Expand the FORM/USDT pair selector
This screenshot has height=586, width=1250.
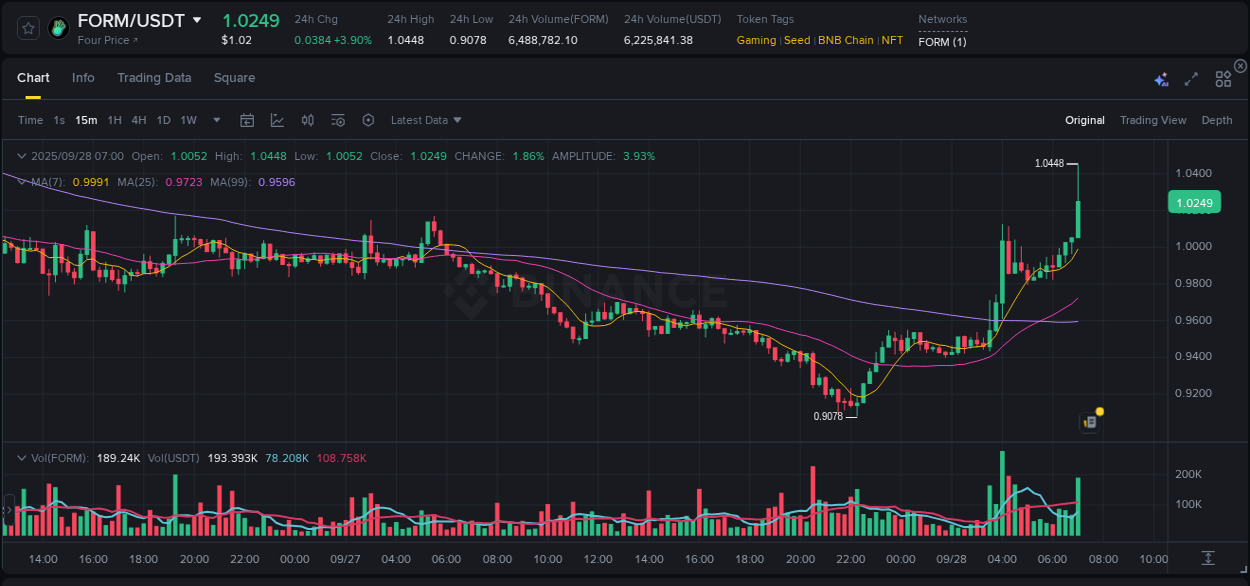(197, 19)
